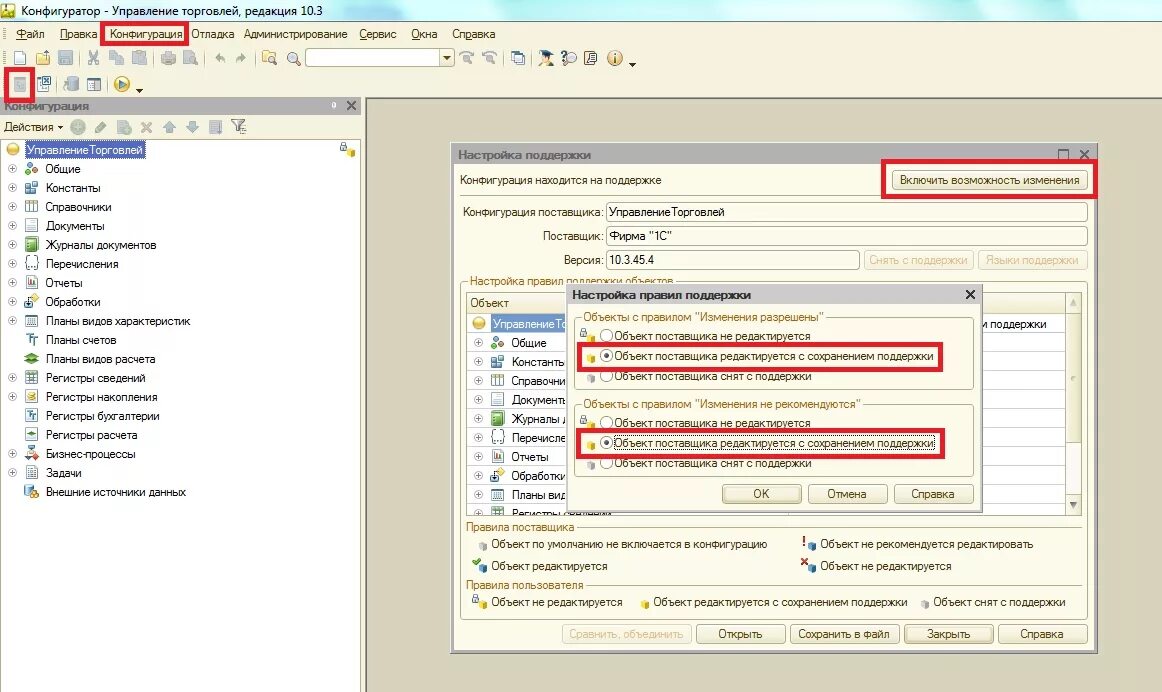Click the graduate-cap assistant icon
Image resolution: width=1162 pixels, height=692 pixels.
[546, 58]
